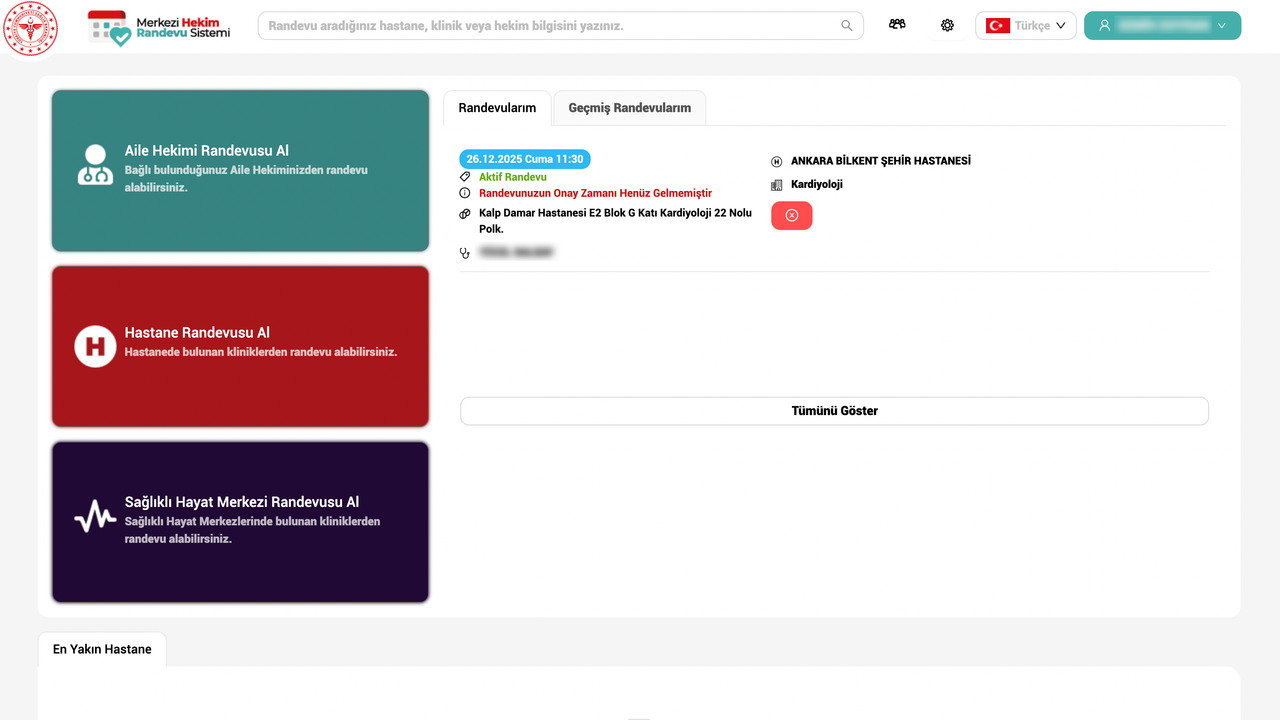Open the family members people icon
Screen dimensions: 1280x720
(x=897, y=25)
